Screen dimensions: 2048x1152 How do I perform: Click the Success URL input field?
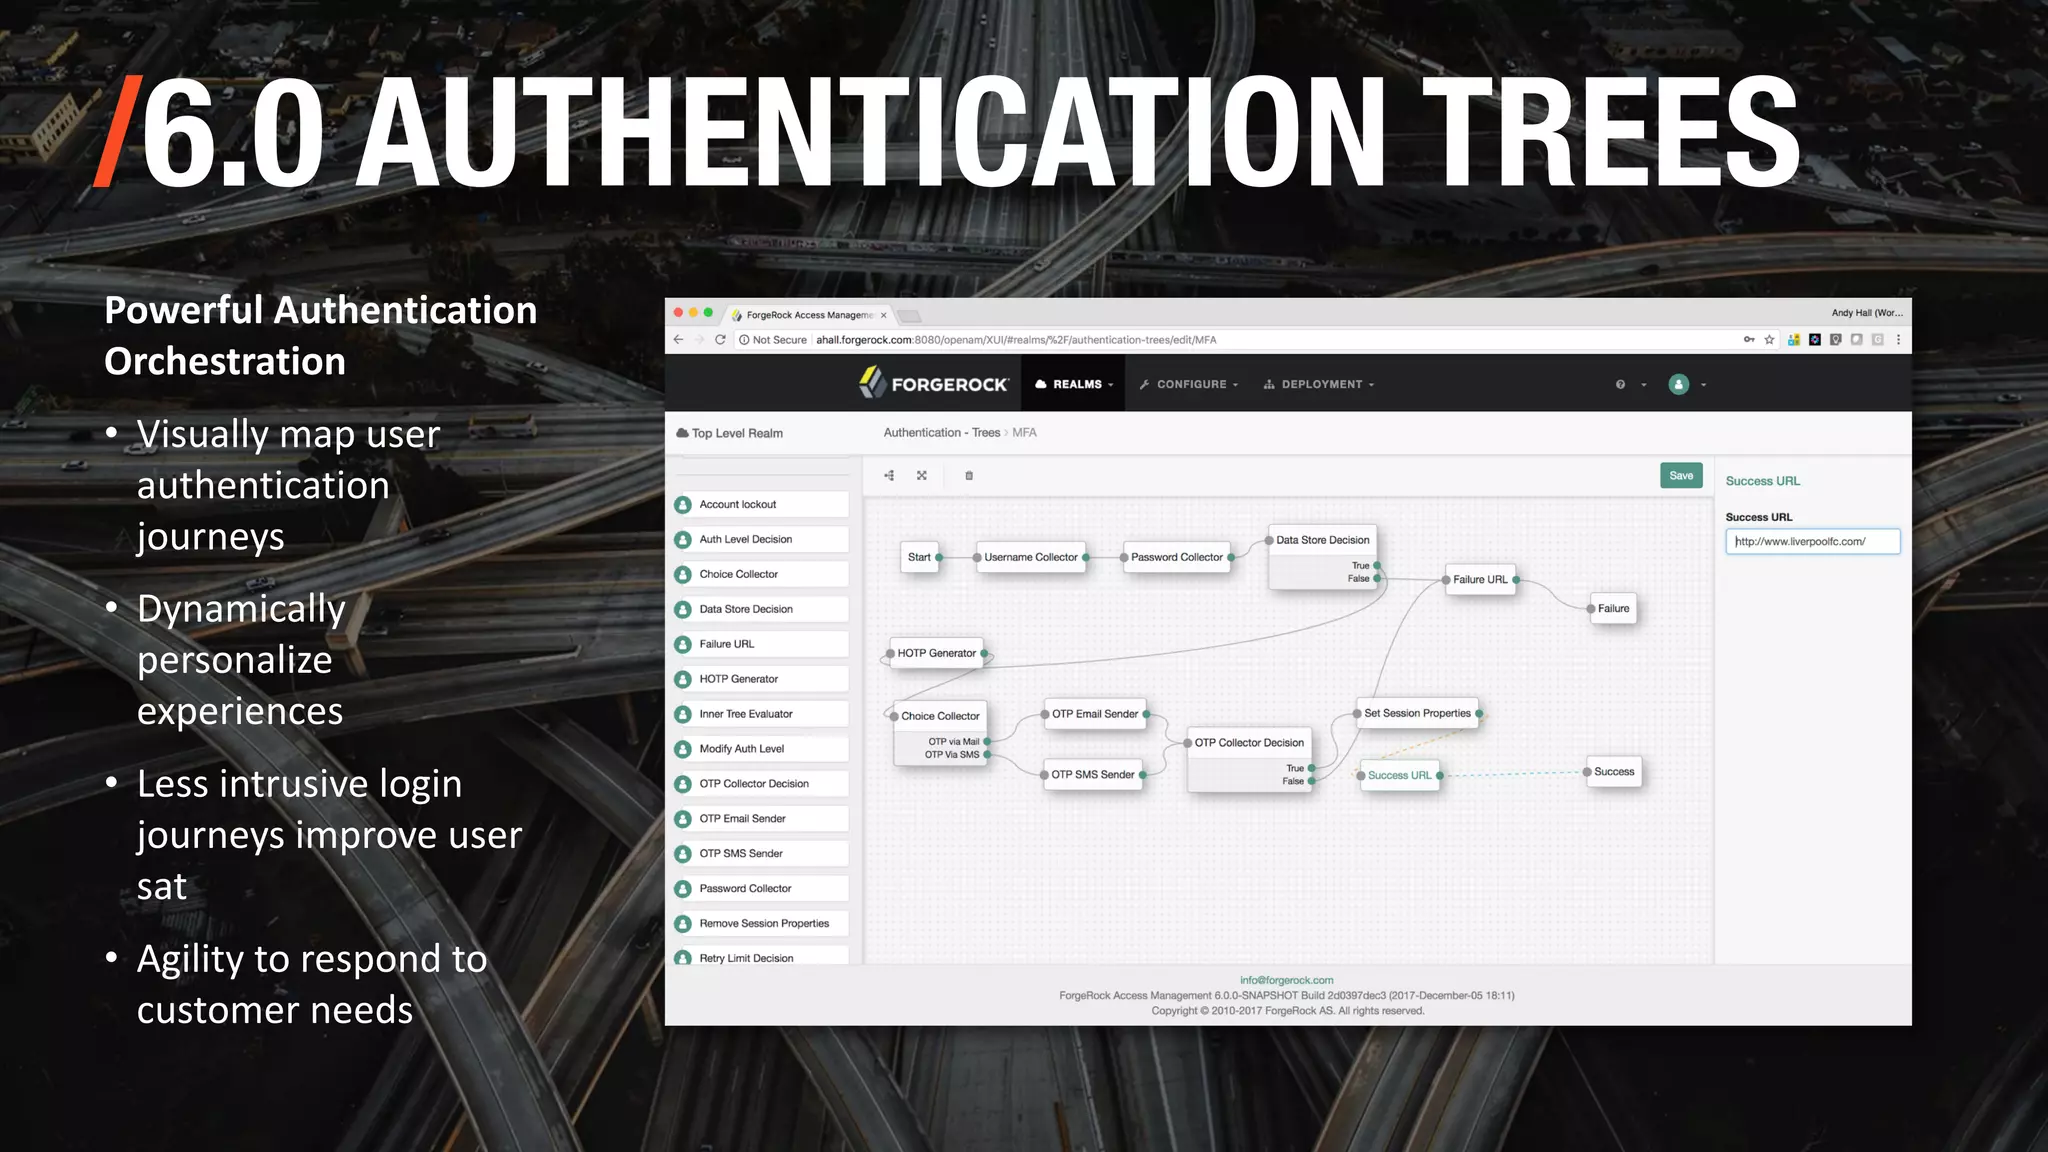click(1812, 542)
